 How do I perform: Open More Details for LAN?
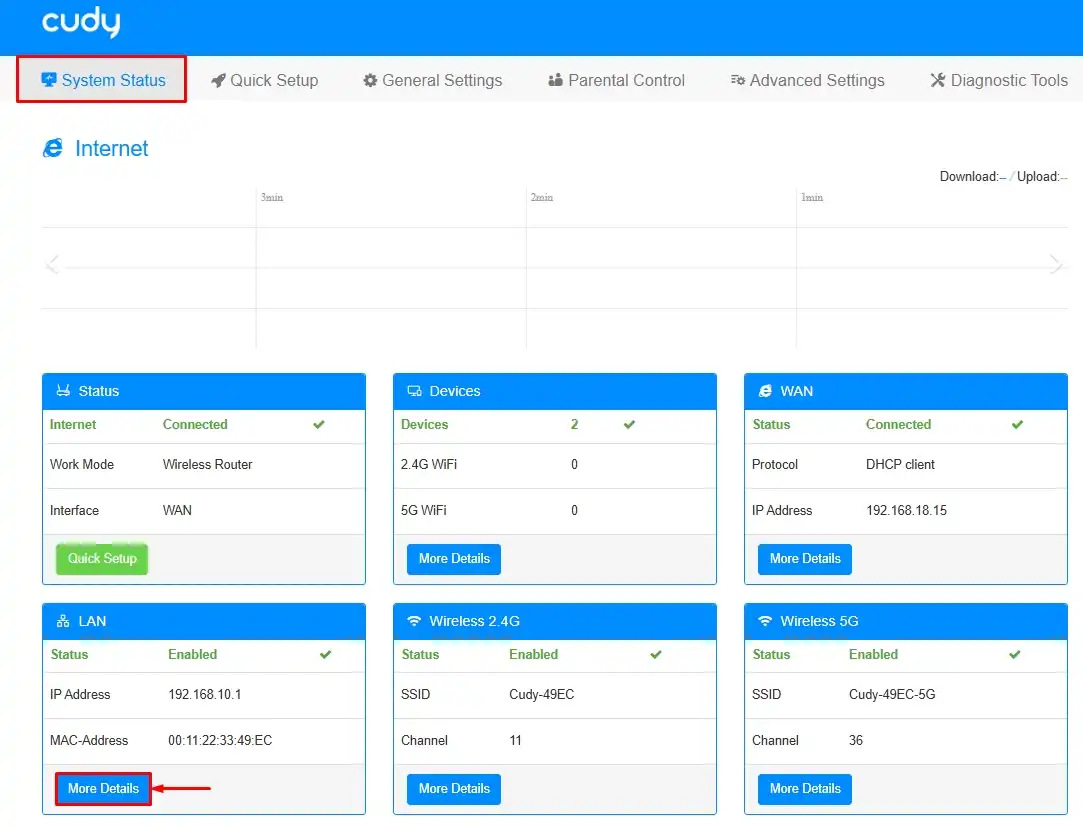click(104, 788)
